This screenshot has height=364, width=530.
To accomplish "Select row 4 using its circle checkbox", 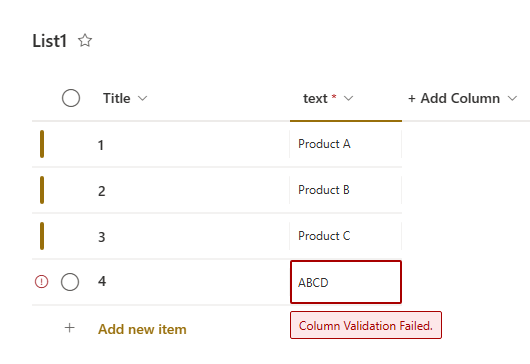I will (70, 282).
